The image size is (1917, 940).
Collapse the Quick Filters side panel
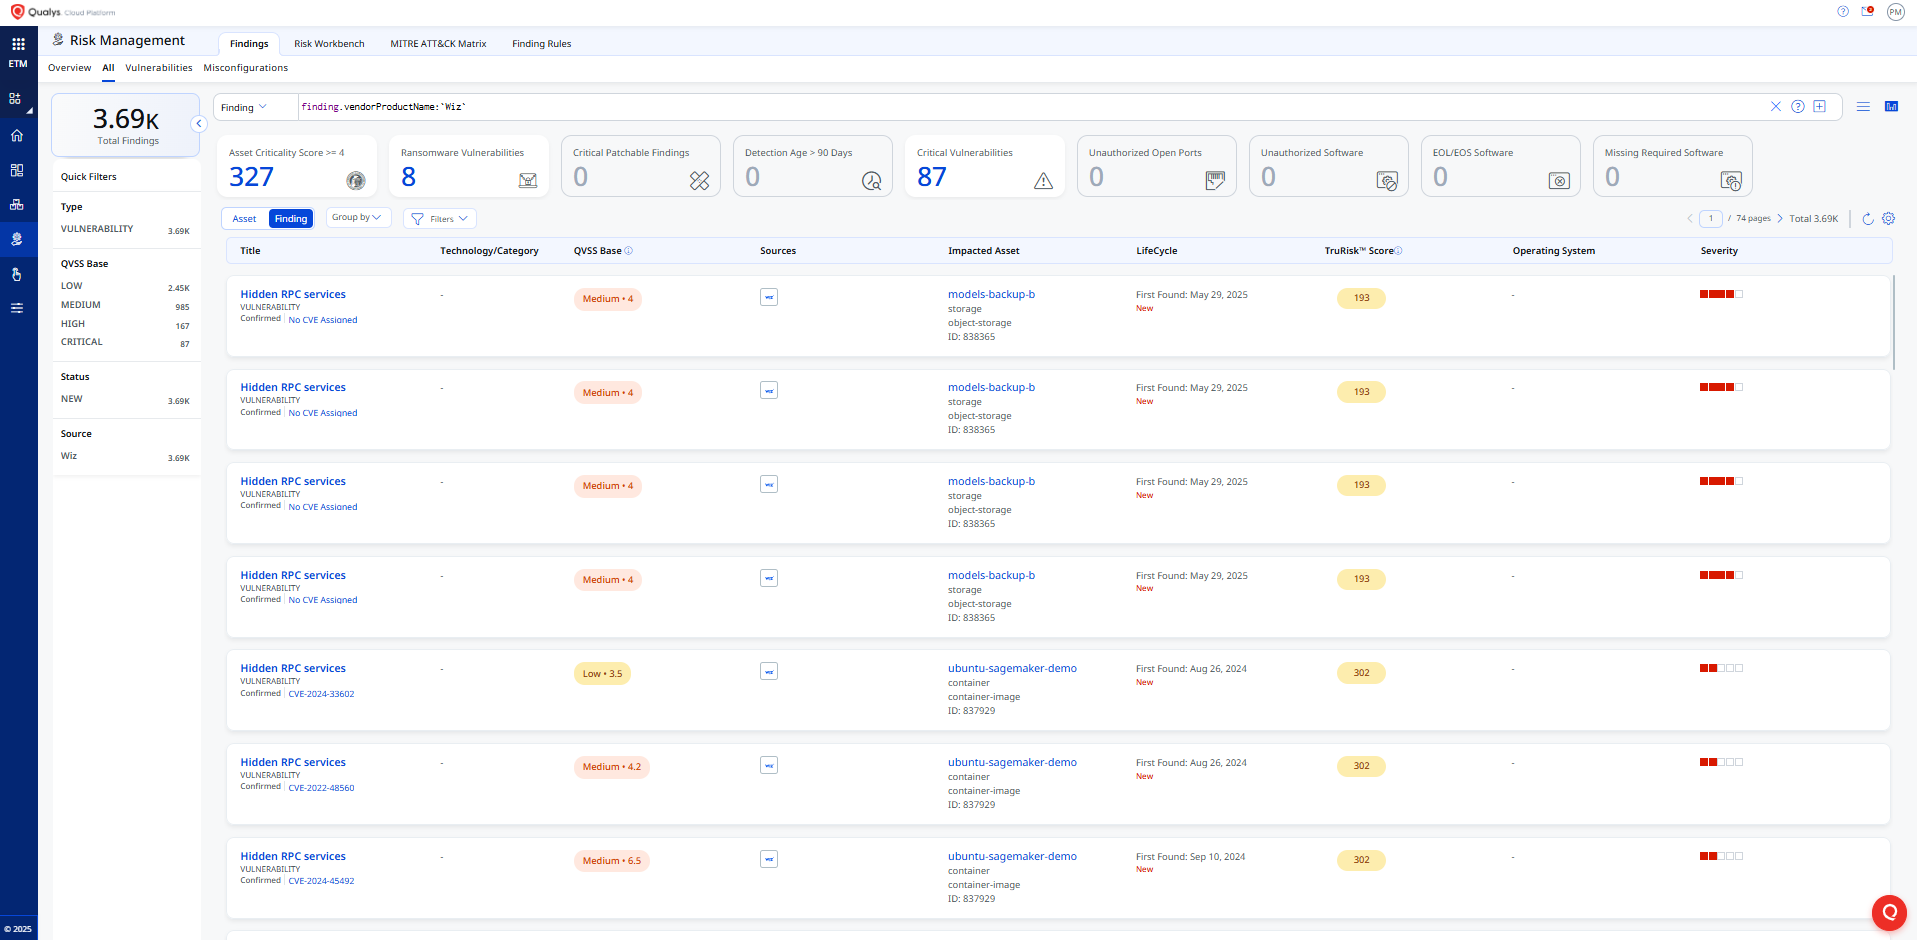(199, 124)
